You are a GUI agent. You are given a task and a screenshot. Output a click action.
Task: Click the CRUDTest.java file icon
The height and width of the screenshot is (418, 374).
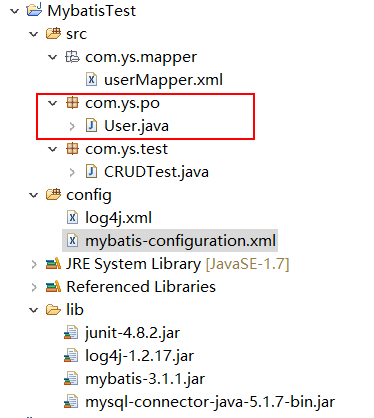[x=91, y=172]
